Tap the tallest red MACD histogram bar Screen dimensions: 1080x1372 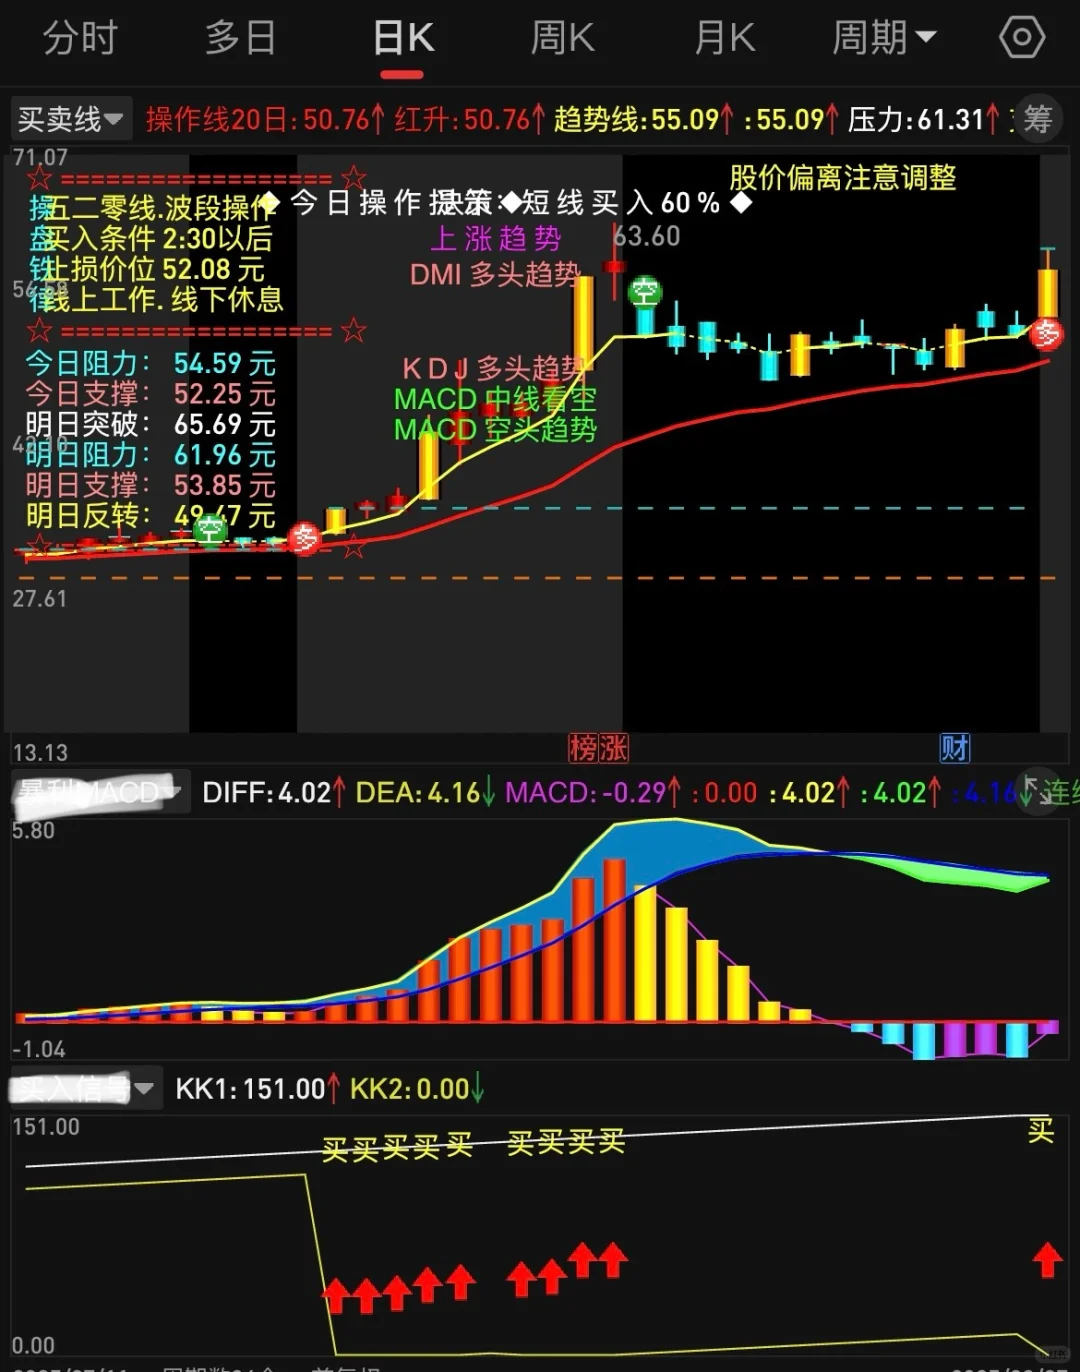614,940
